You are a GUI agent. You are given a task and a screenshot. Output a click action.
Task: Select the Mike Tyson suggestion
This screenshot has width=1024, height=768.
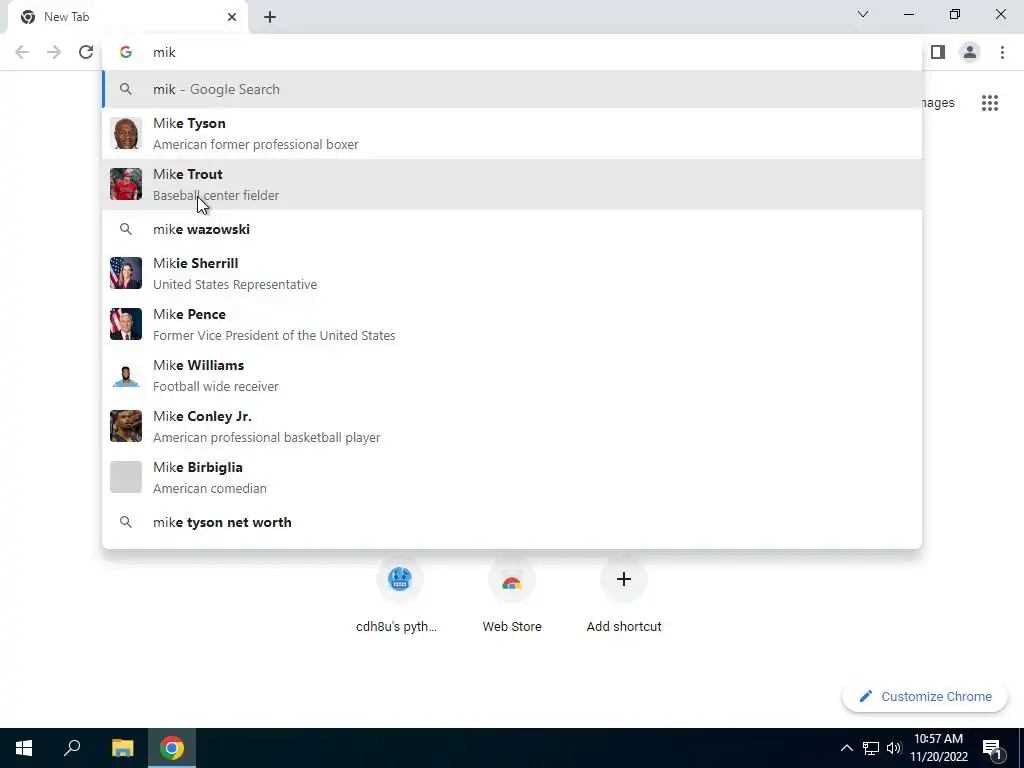pos(512,133)
